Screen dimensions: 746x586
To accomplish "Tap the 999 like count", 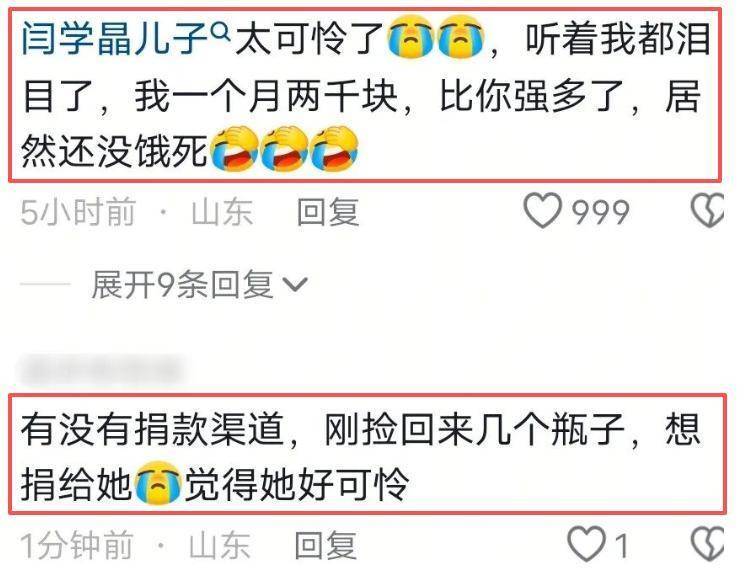I will click(x=600, y=212).
